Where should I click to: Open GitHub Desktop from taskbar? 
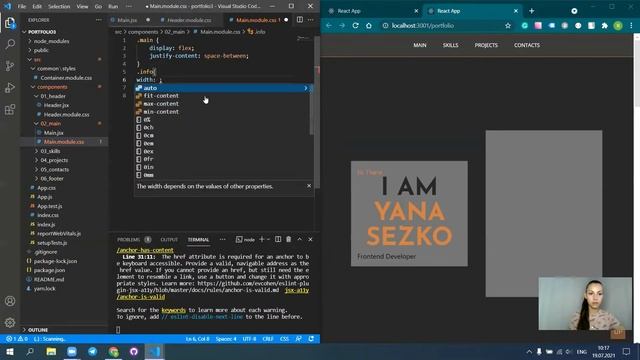(134, 351)
